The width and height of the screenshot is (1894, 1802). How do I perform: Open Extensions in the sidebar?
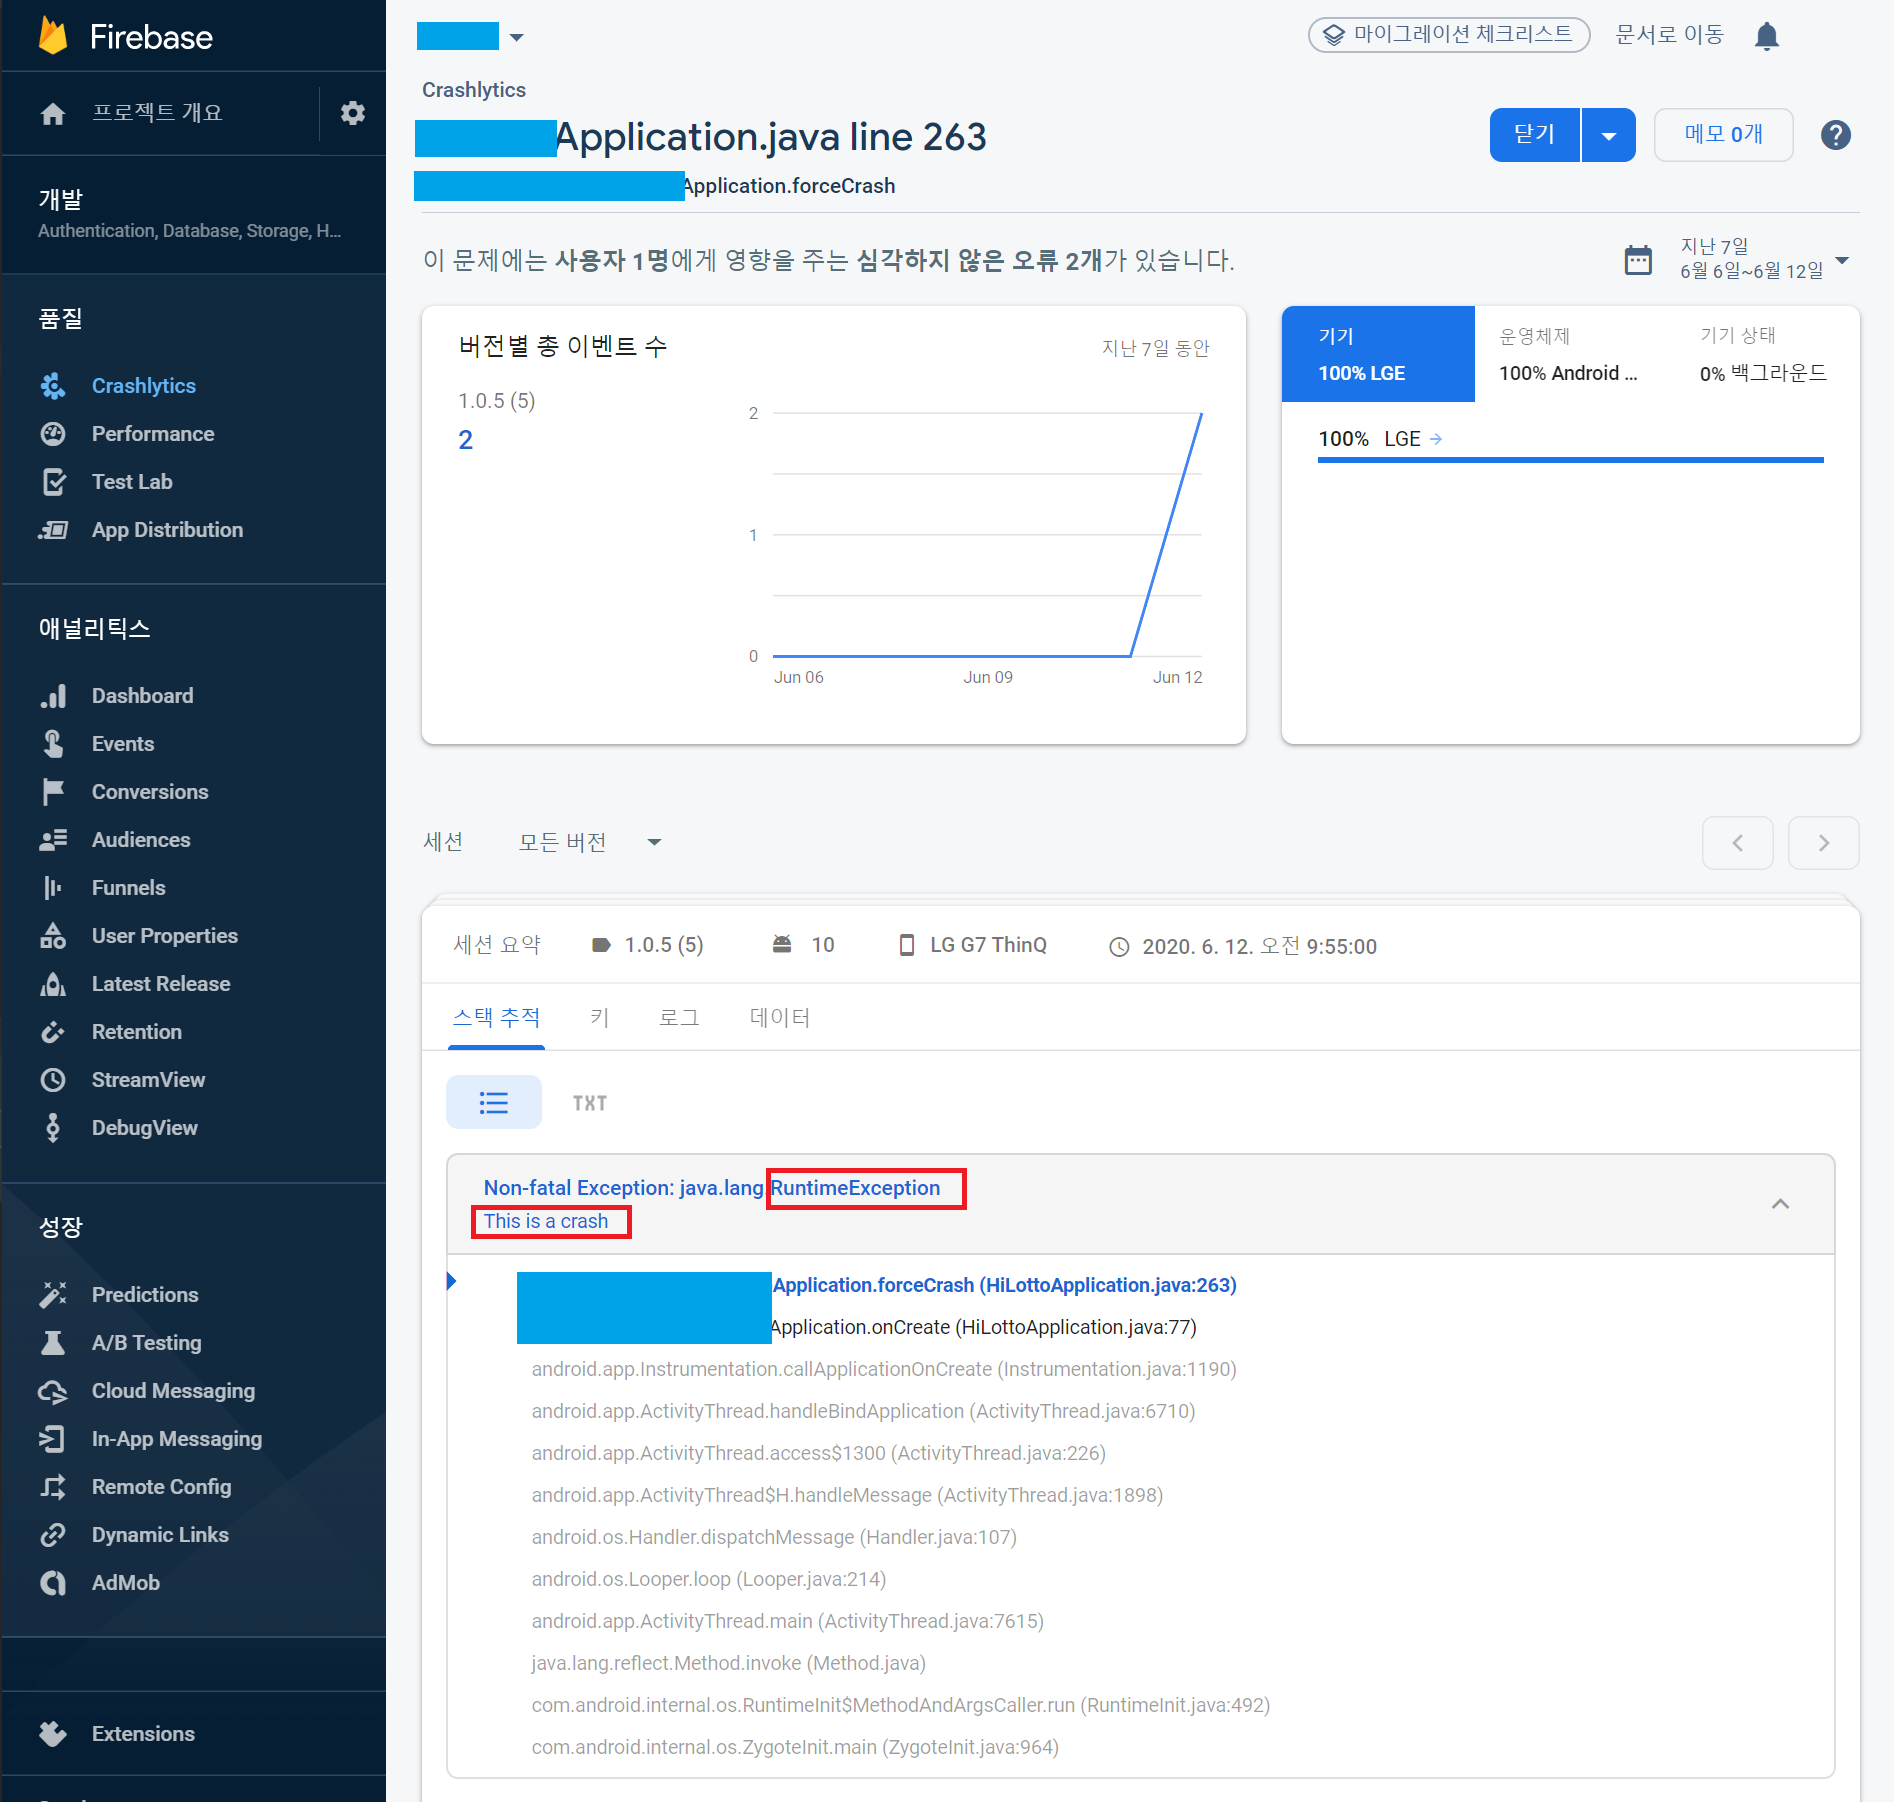143,1734
